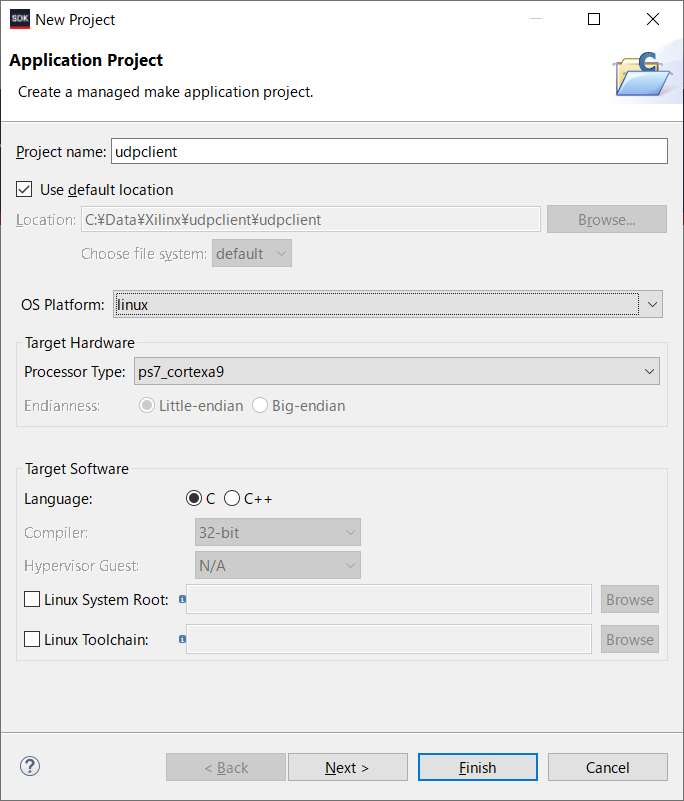Open the Hypervisor Guest N/A dropdown
This screenshot has height=801, width=684.
coord(278,566)
